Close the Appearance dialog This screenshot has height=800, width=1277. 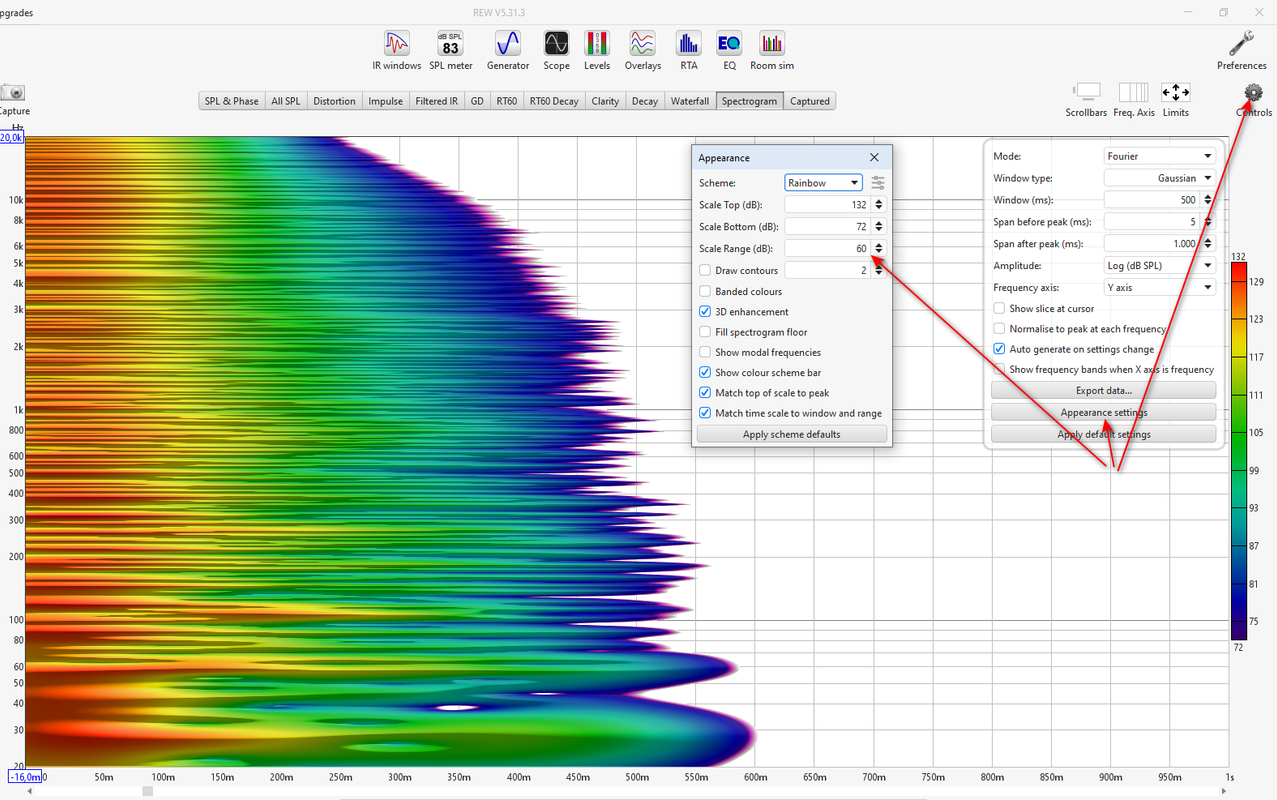[874, 158]
